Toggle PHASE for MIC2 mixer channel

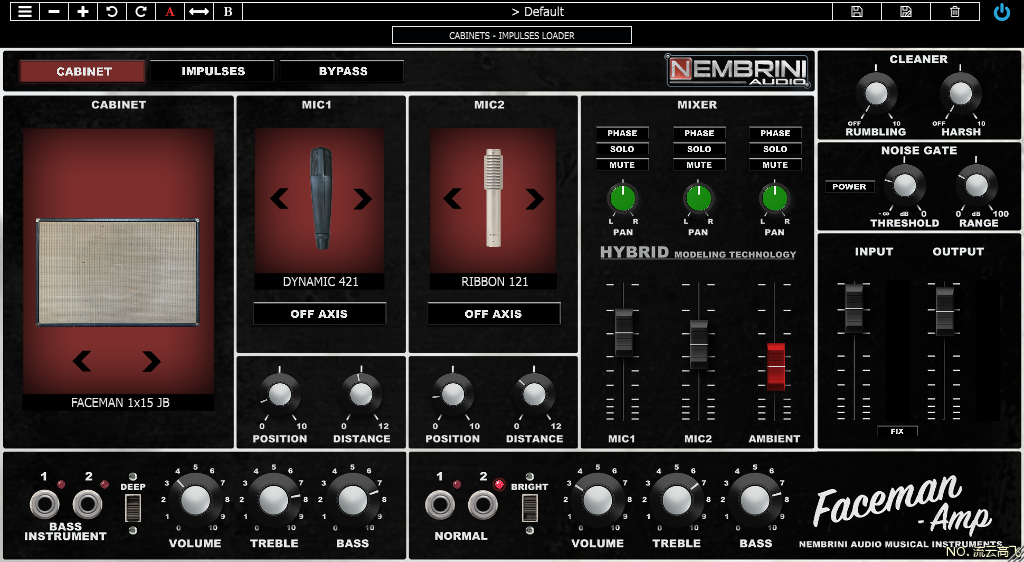click(x=699, y=133)
